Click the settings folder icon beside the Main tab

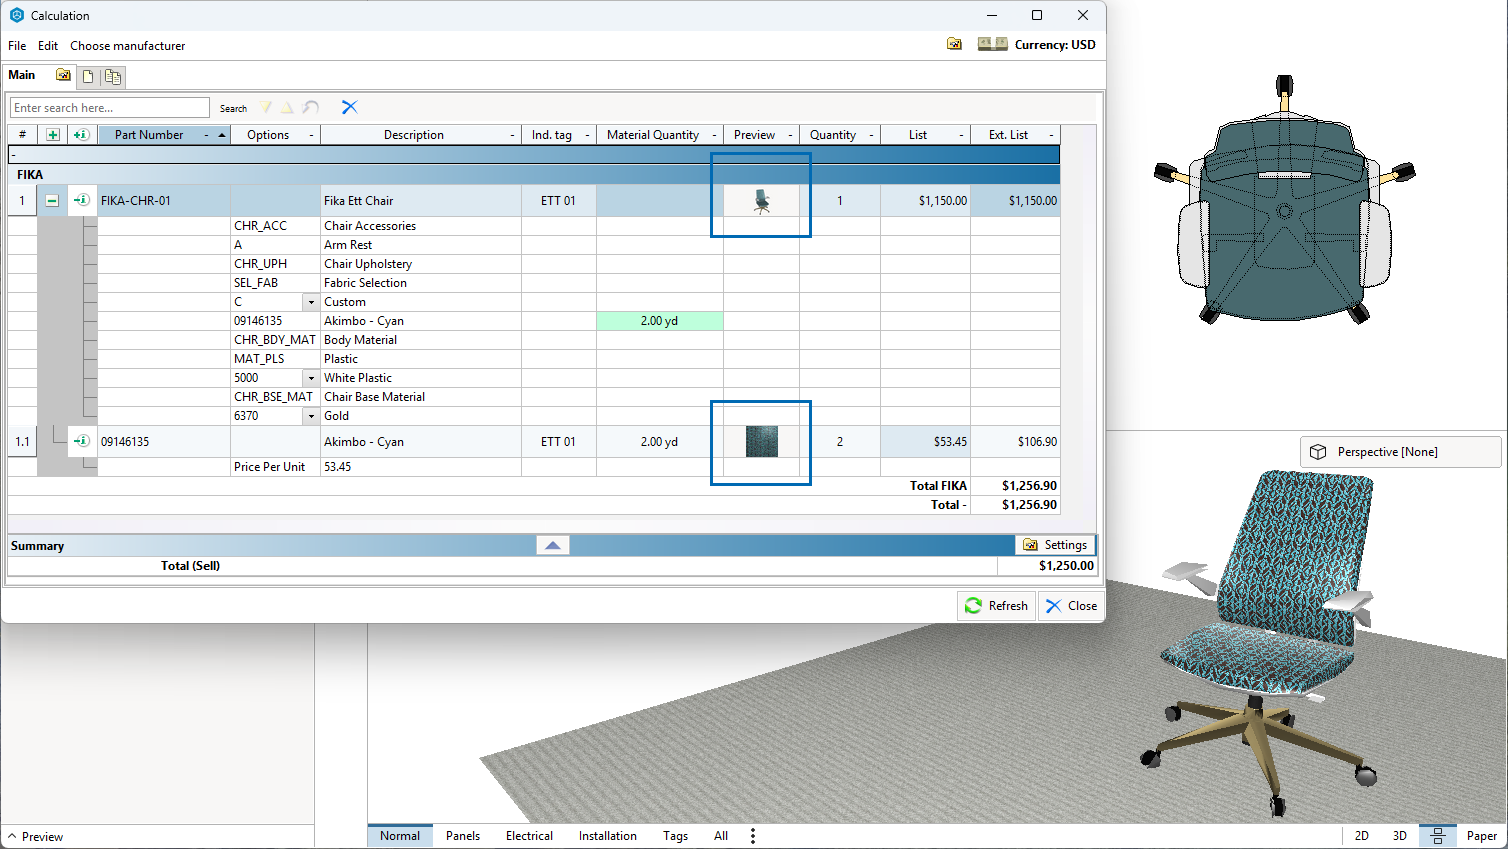coord(63,75)
